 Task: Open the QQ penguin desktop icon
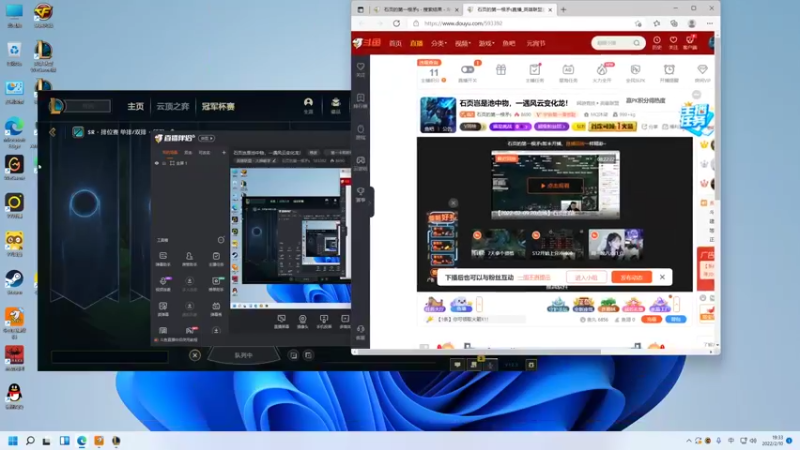click(x=14, y=396)
